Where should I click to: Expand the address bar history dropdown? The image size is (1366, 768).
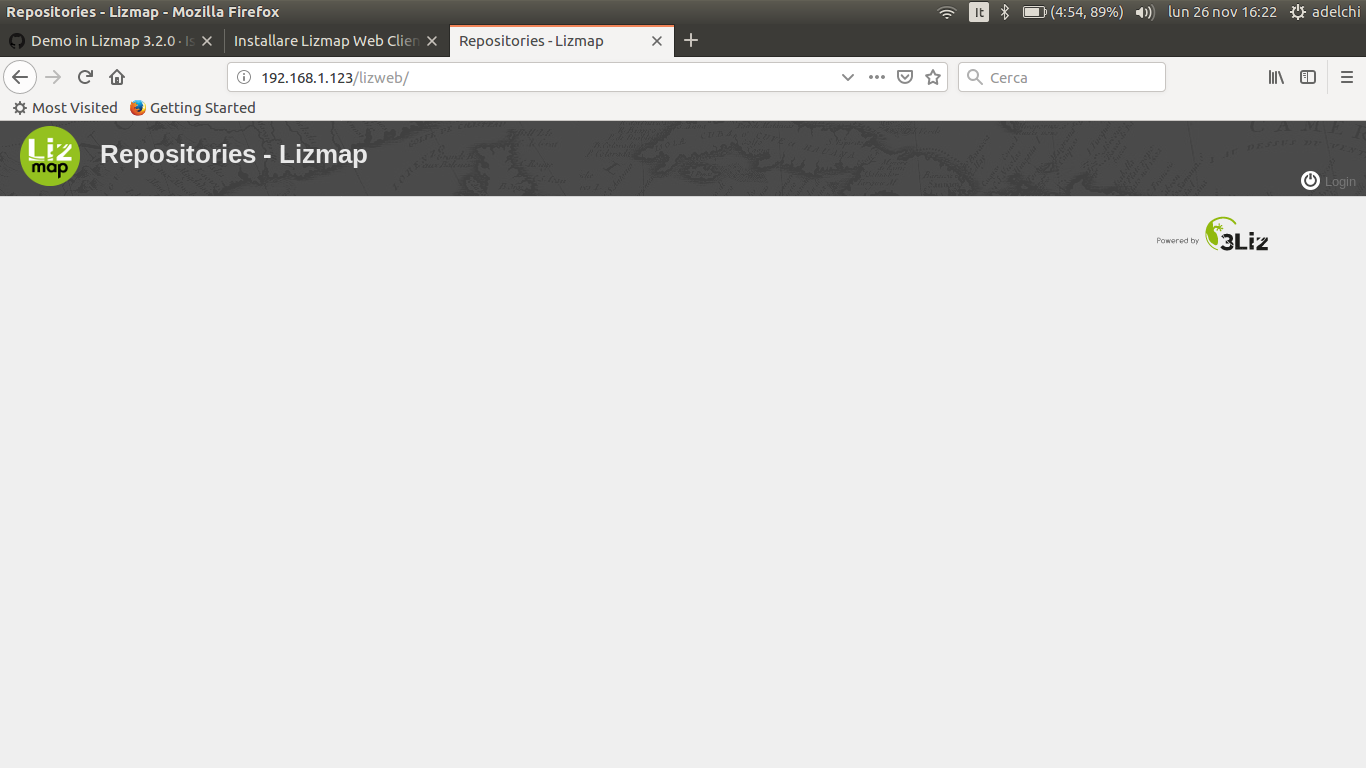848,77
